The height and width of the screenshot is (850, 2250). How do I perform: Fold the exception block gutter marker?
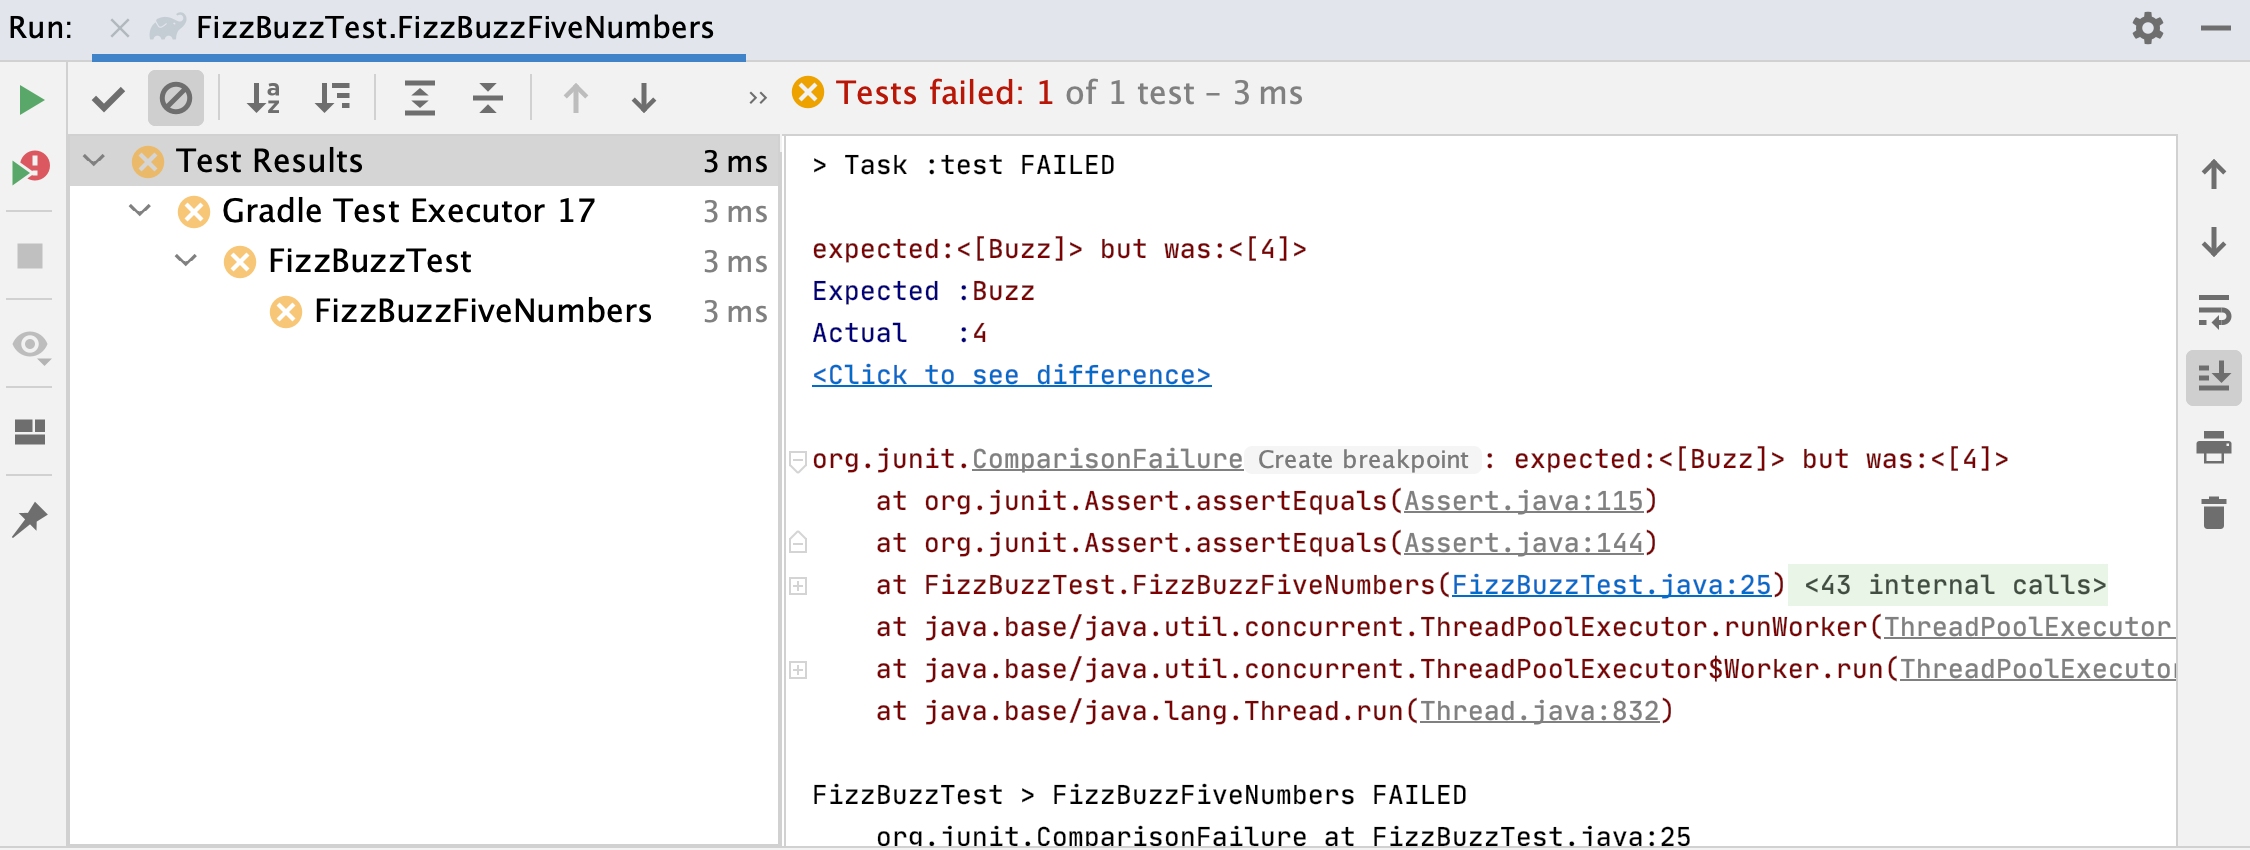pyautogui.click(x=798, y=461)
